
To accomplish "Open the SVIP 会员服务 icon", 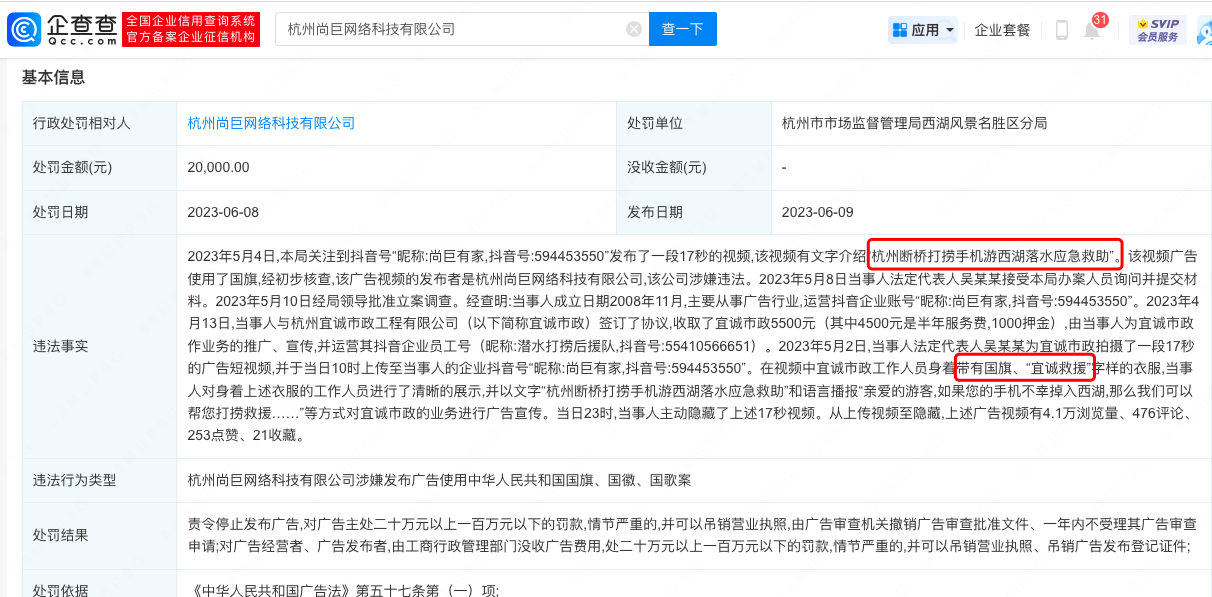I will [x=1158, y=29].
